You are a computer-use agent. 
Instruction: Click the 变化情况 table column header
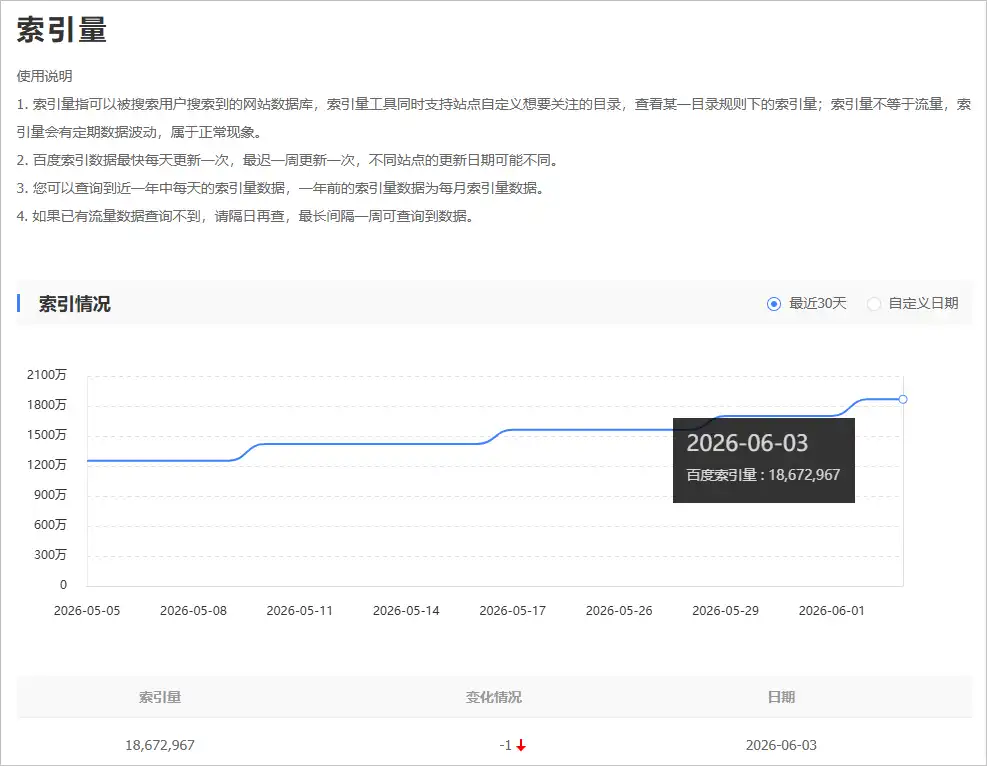click(x=494, y=697)
